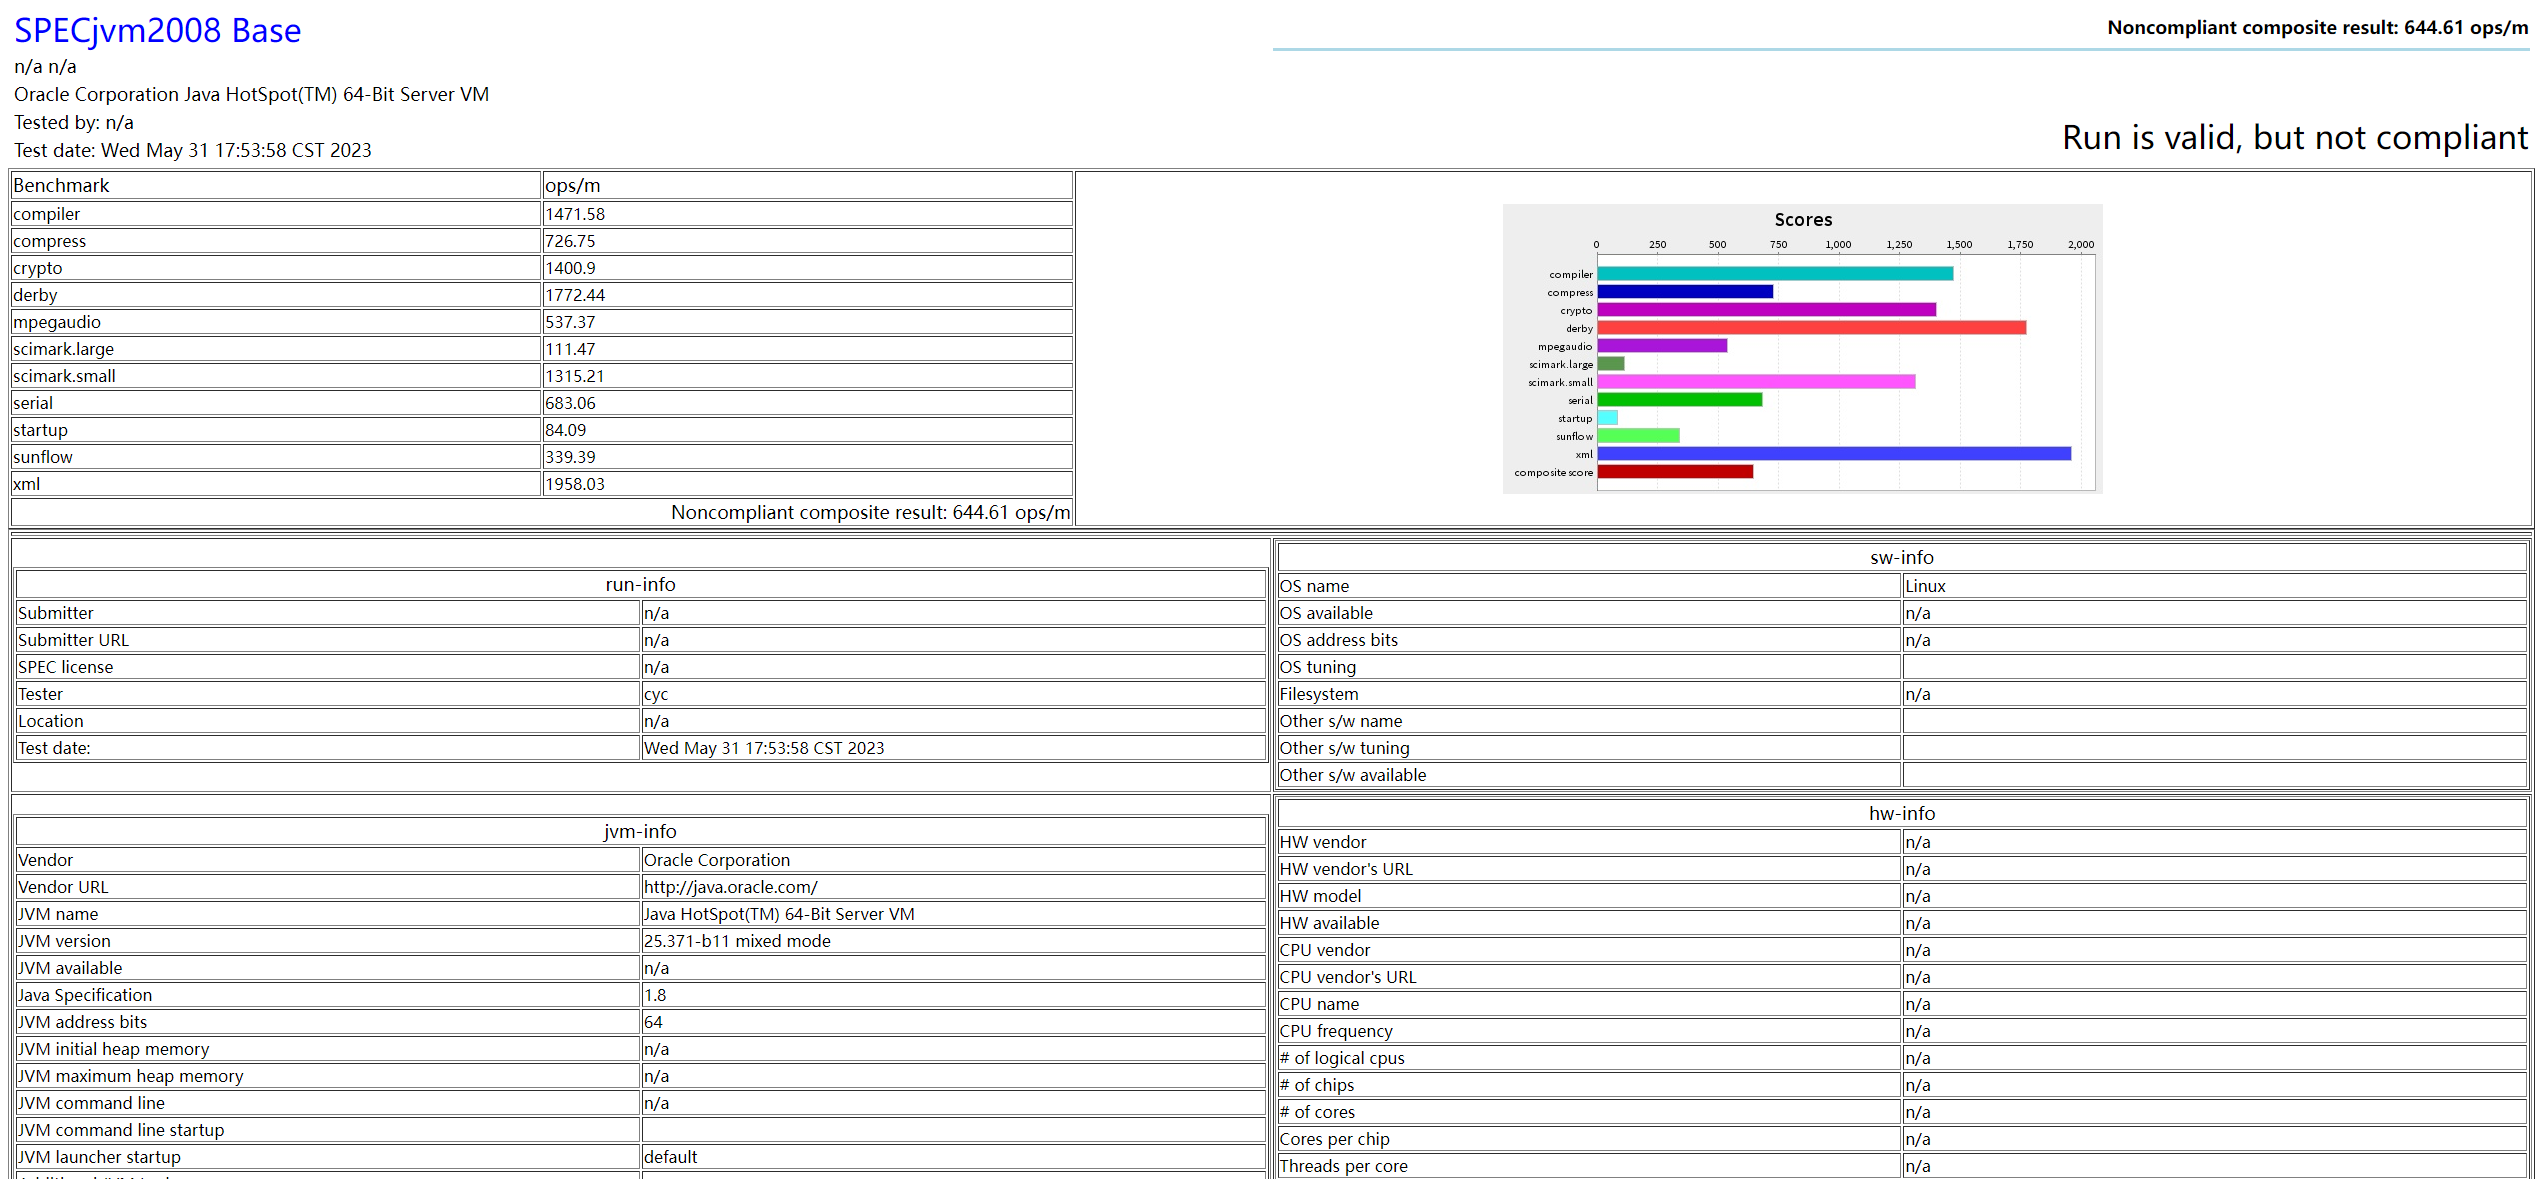This screenshot has height=1179, width=2542.
Task: Select the compiler benchmark row cell
Action: coord(275,214)
